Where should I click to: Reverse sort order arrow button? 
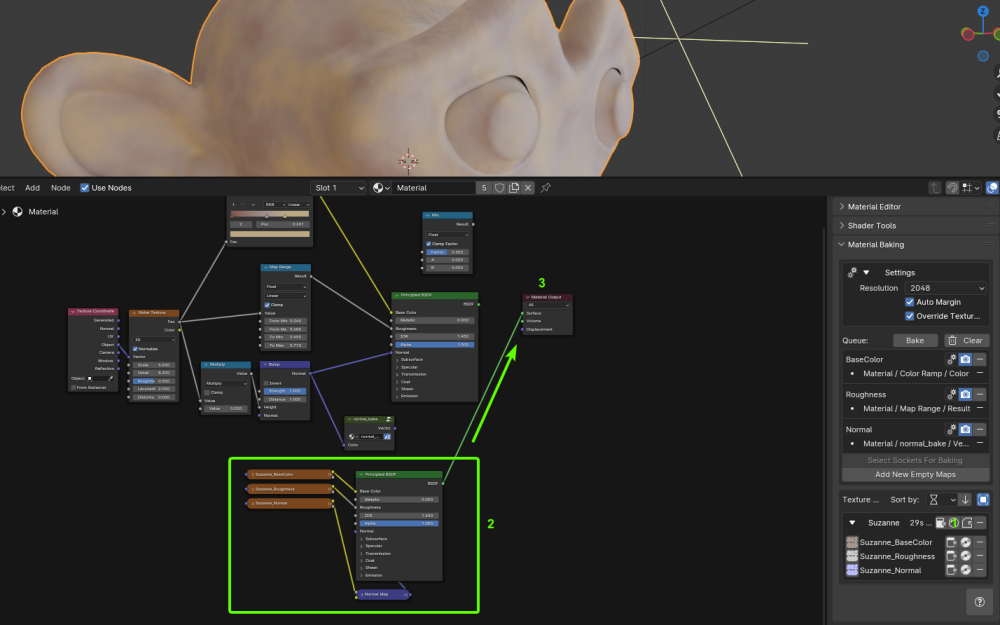click(x=966, y=499)
